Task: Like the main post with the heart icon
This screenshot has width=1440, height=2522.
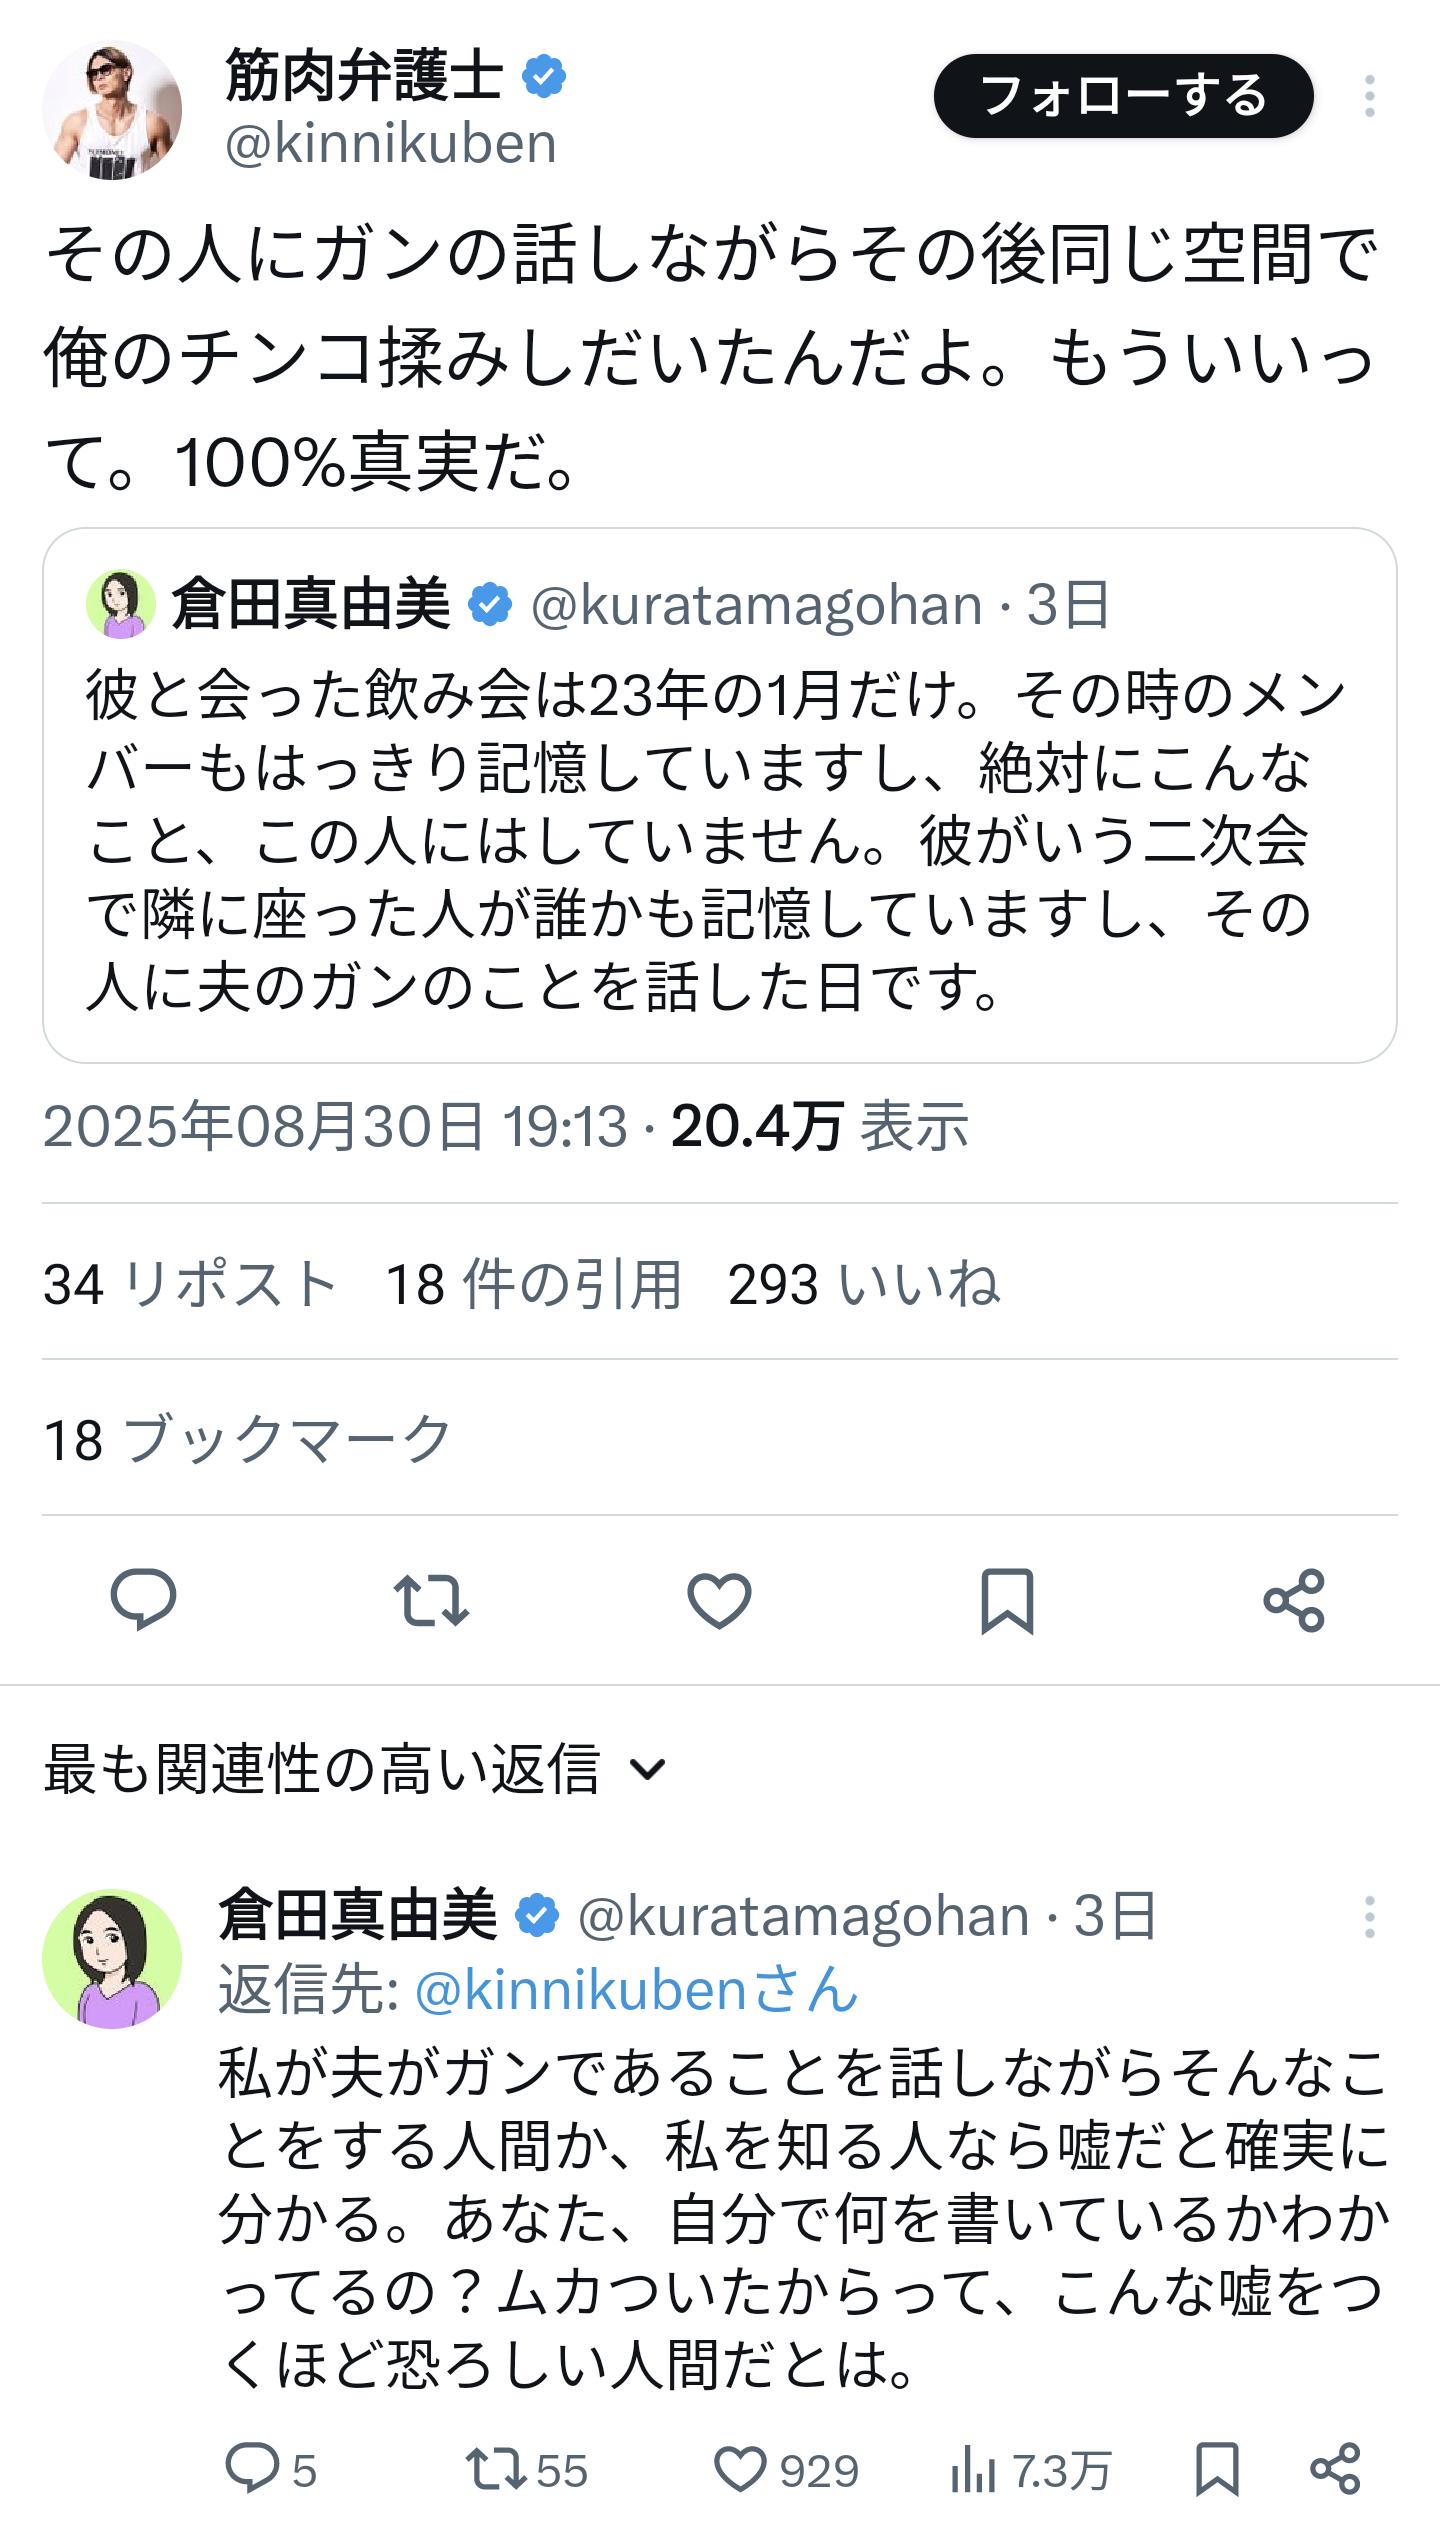Action: pos(719,1600)
